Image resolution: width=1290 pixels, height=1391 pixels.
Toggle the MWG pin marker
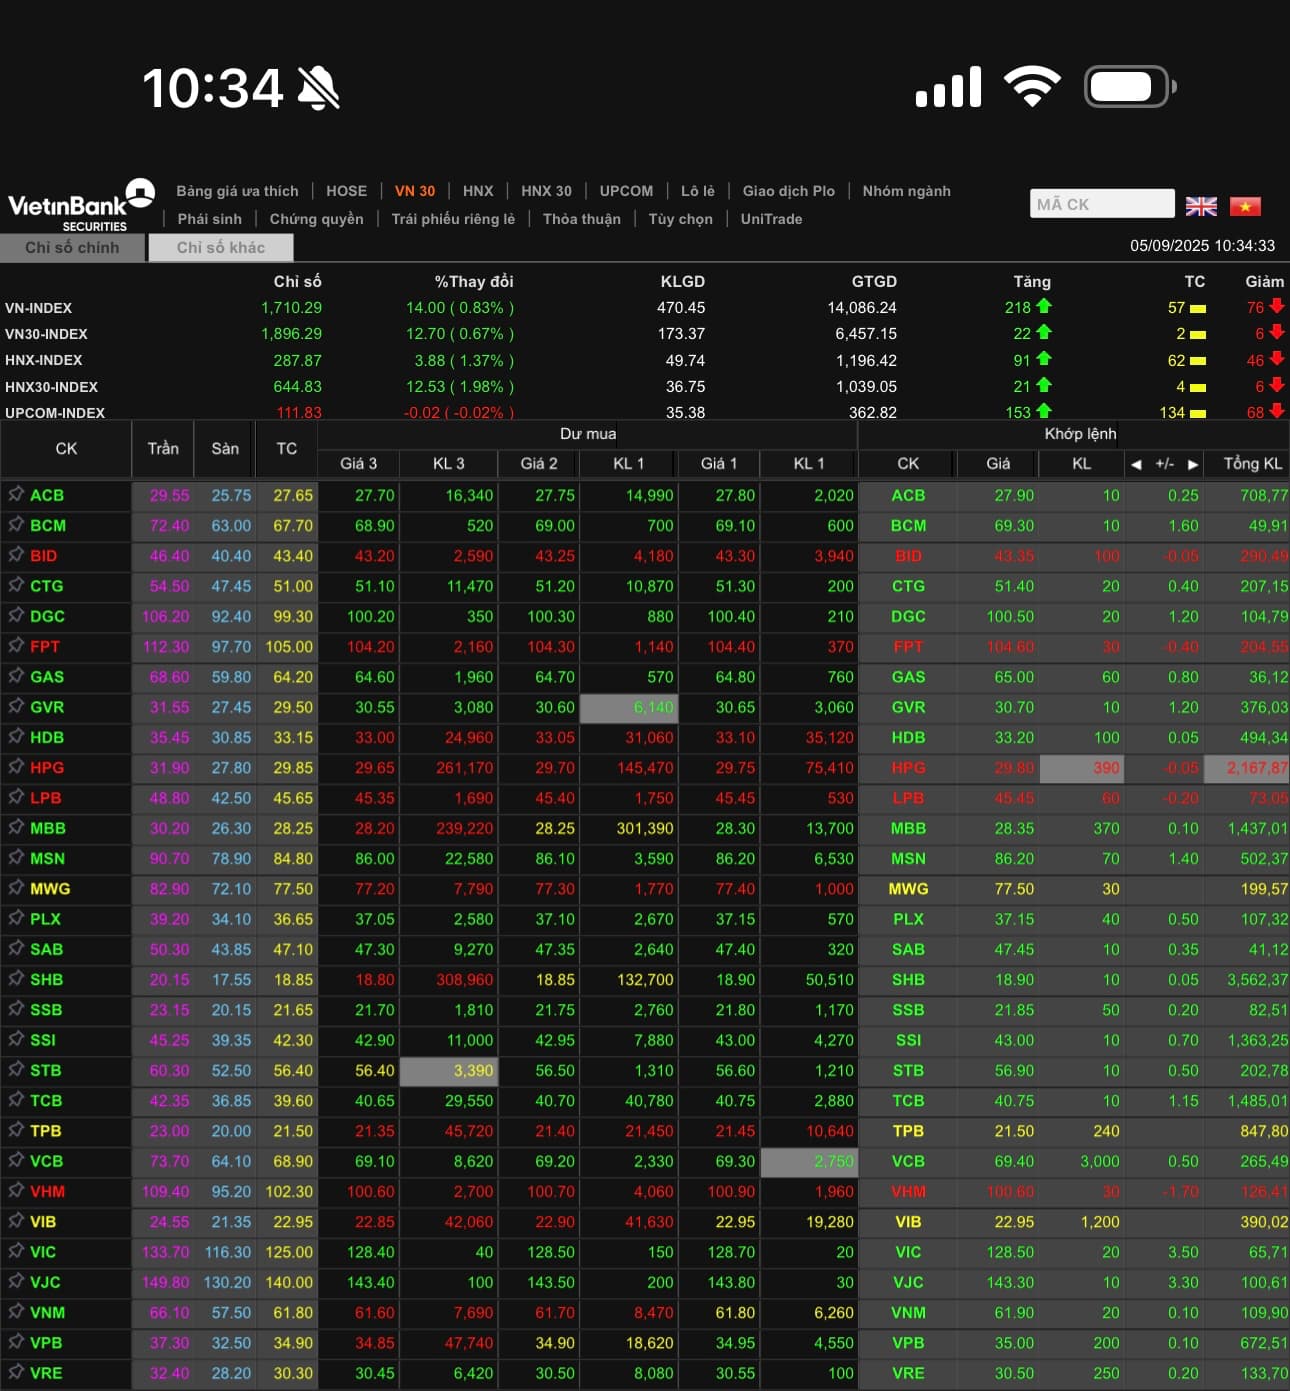tap(16, 888)
